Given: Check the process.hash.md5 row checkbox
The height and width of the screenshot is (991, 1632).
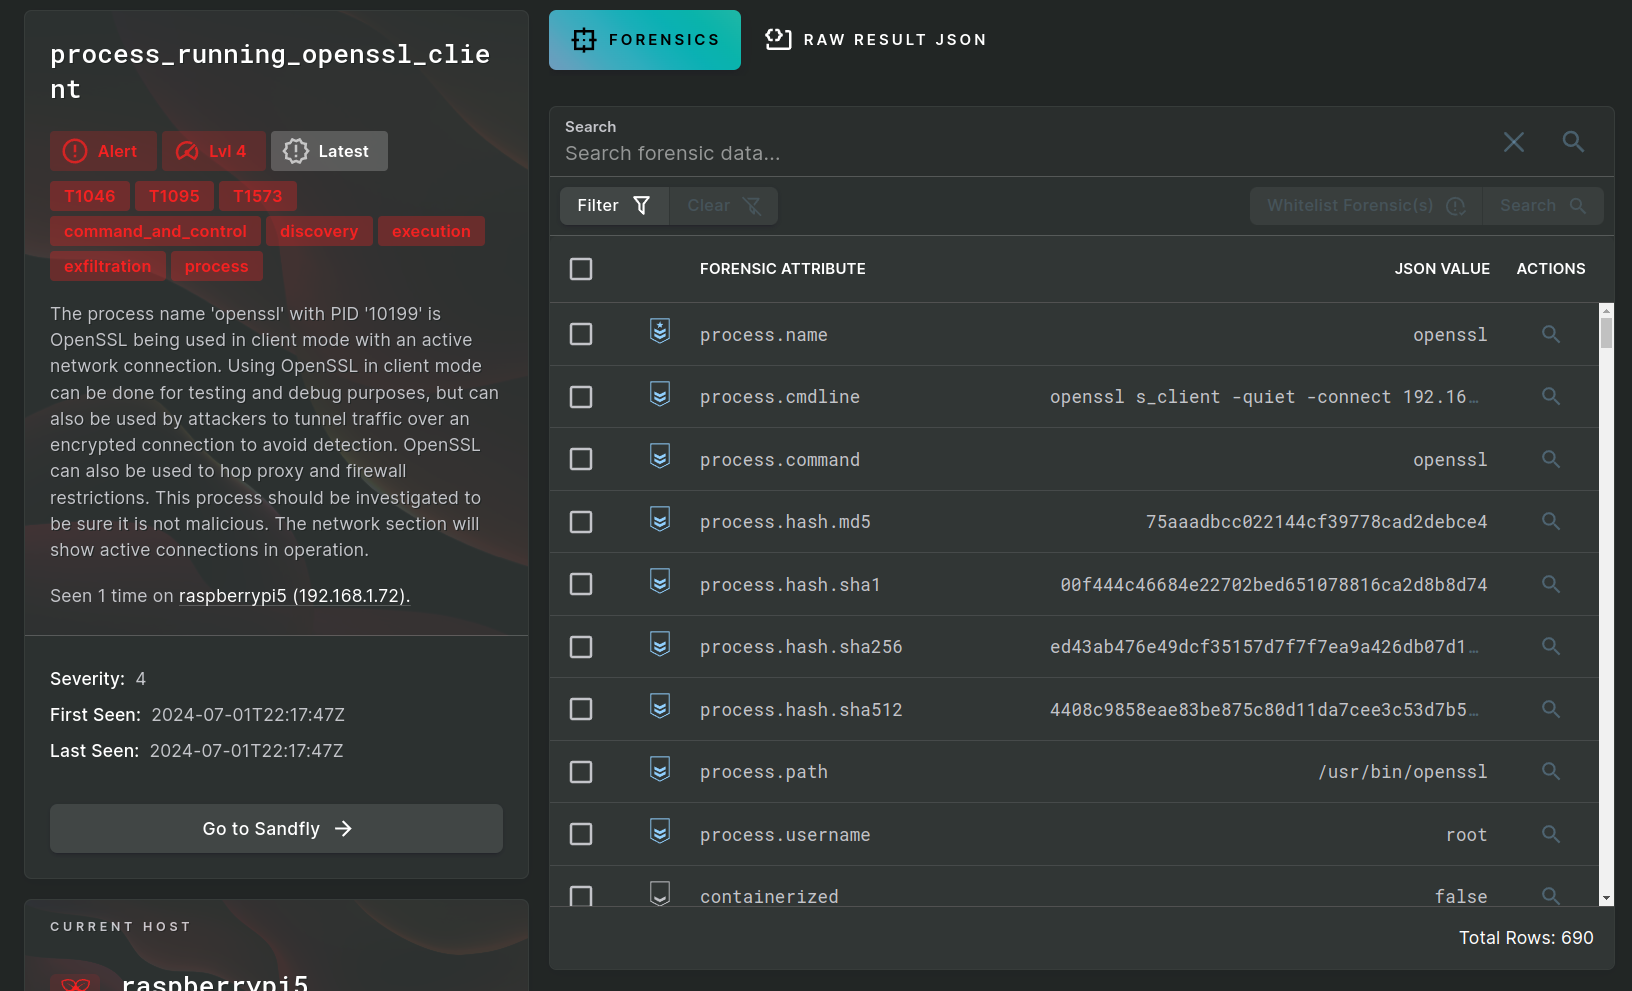Looking at the screenshot, I should pyautogui.click(x=581, y=522).
